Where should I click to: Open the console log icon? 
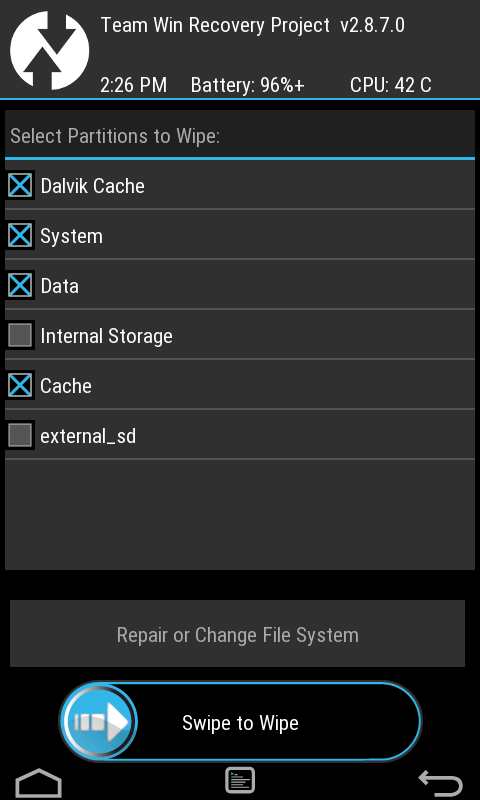(x=240, y=780)
